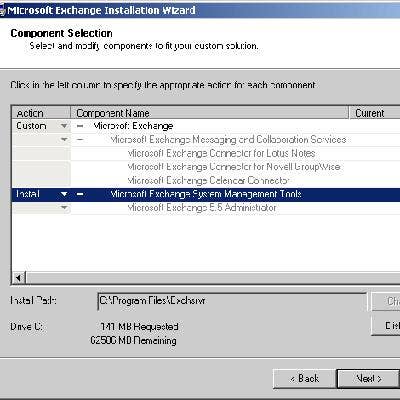Collapse the Microsoft Exchange tree node
Screen dimensions: 400x400
80,126
